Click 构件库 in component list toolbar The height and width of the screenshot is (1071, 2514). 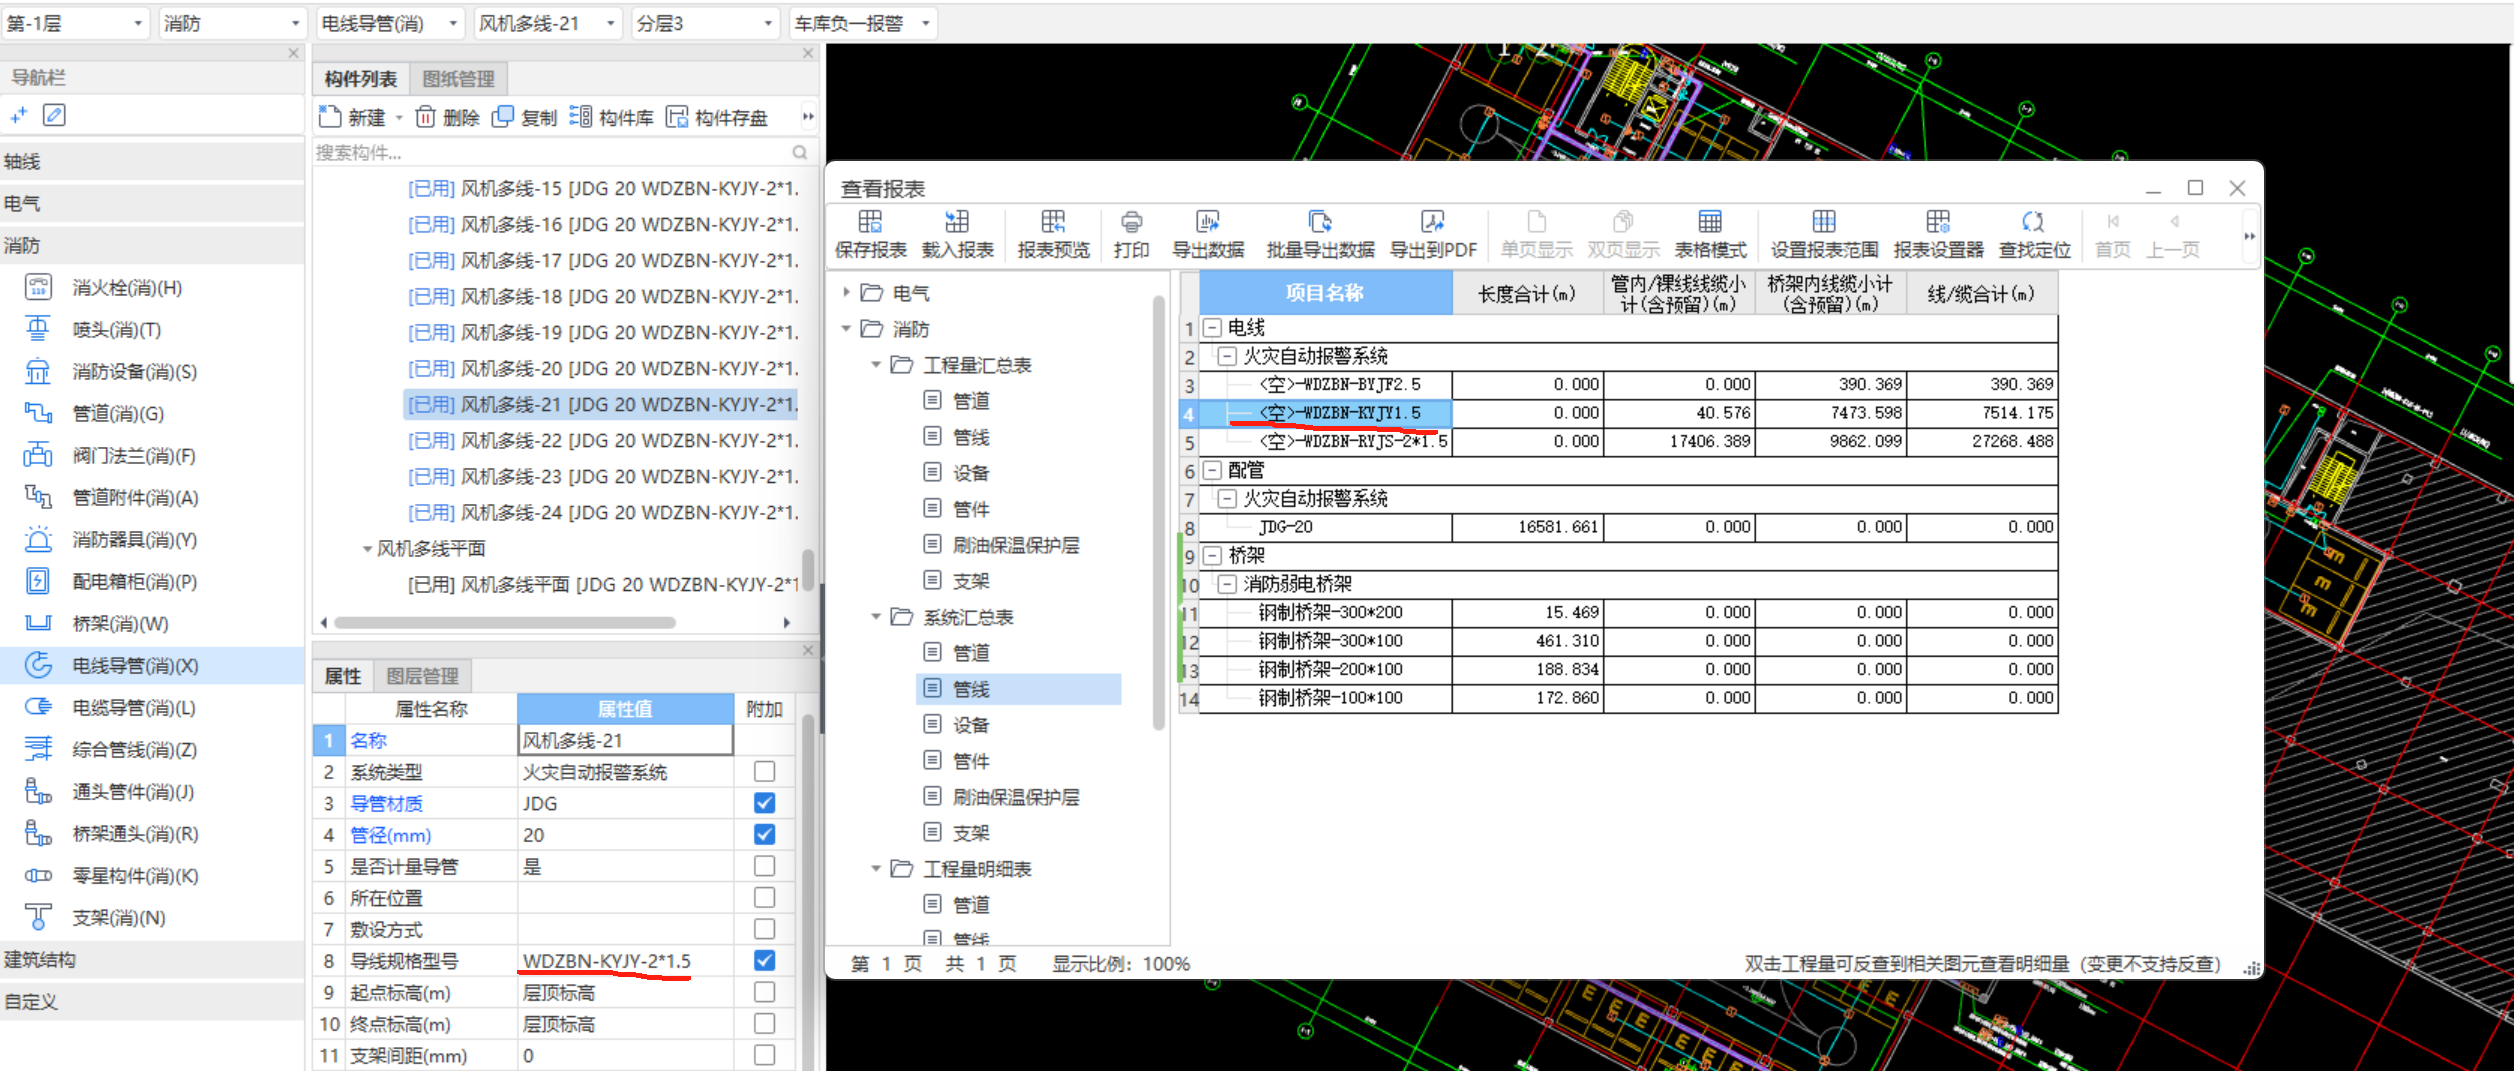pos(611,118)
